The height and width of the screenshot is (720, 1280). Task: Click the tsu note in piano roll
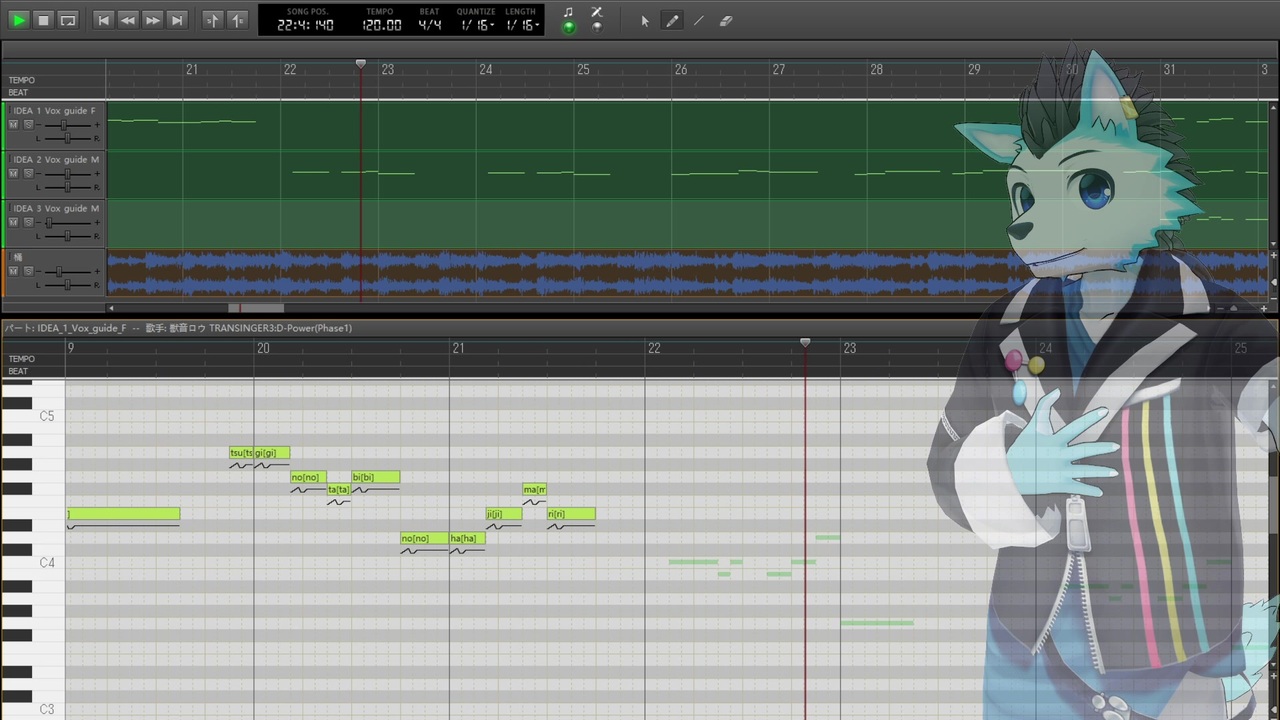(x=241, y=453)
